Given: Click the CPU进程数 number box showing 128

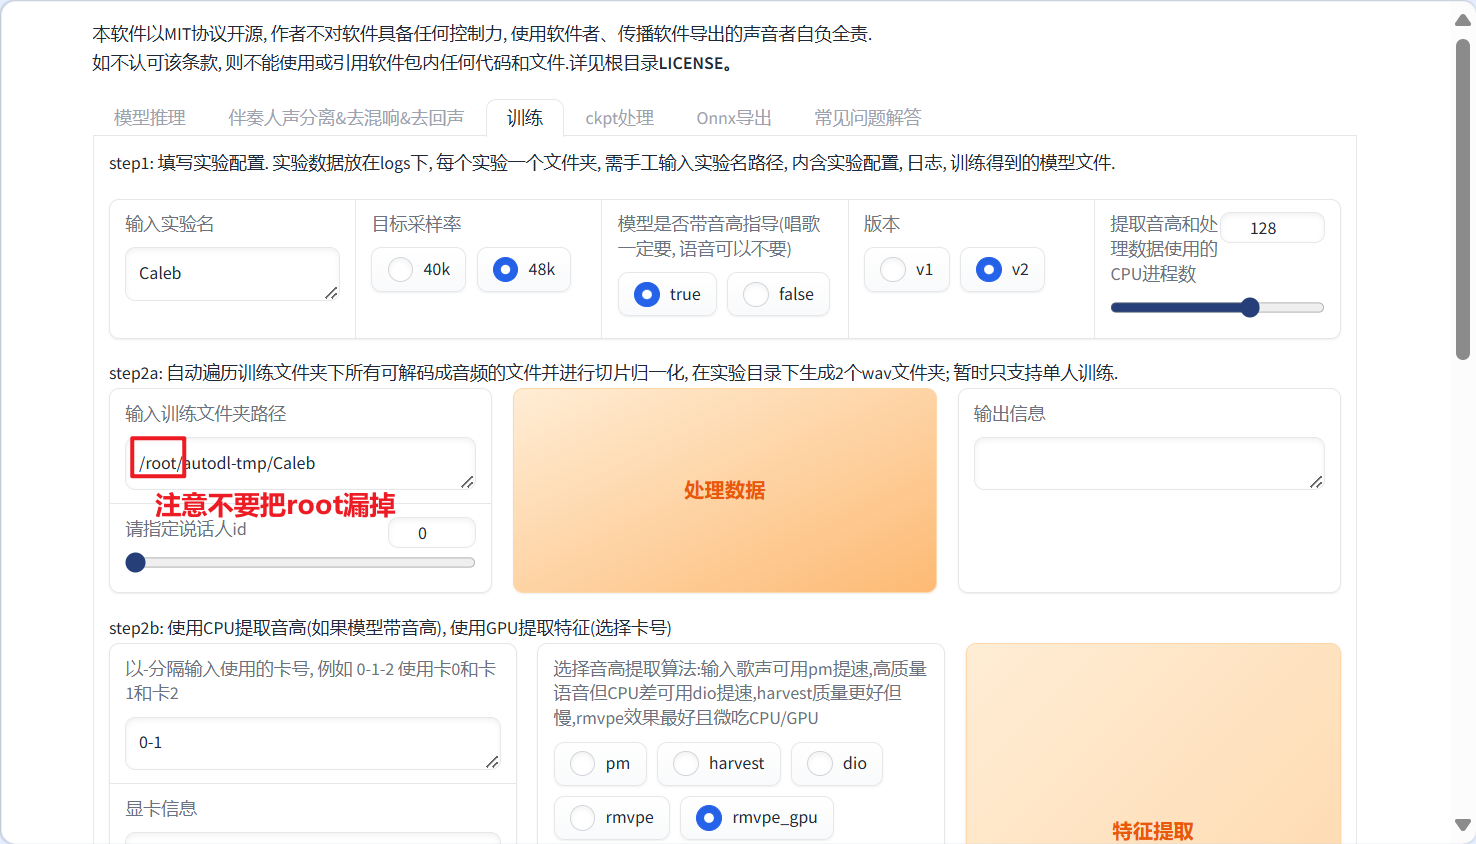Looking at the screenshot, I should tap(1272, 228).
